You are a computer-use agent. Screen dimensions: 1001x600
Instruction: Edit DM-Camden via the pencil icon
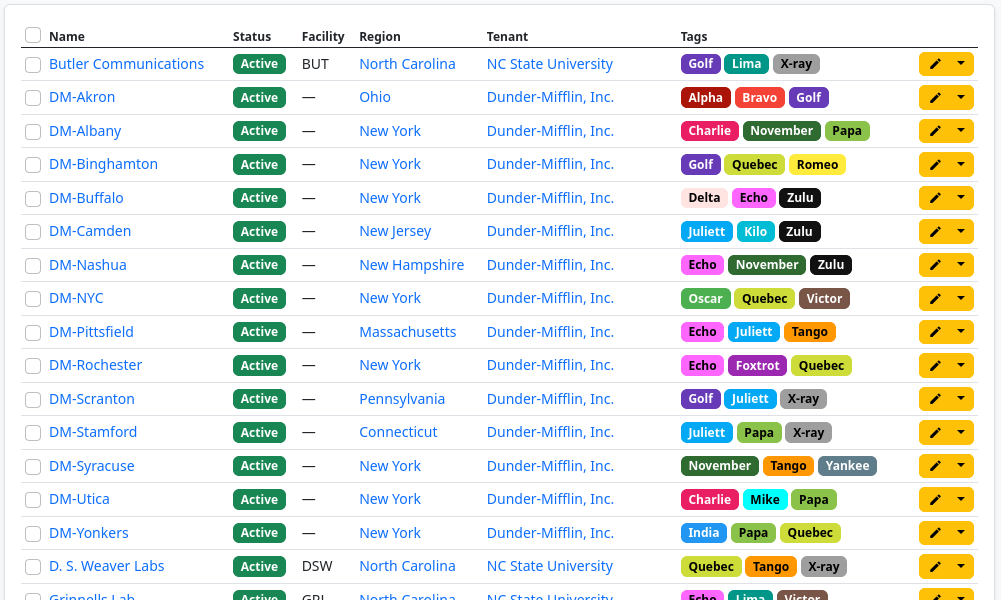pyautogui.click(x=935, y=232)
